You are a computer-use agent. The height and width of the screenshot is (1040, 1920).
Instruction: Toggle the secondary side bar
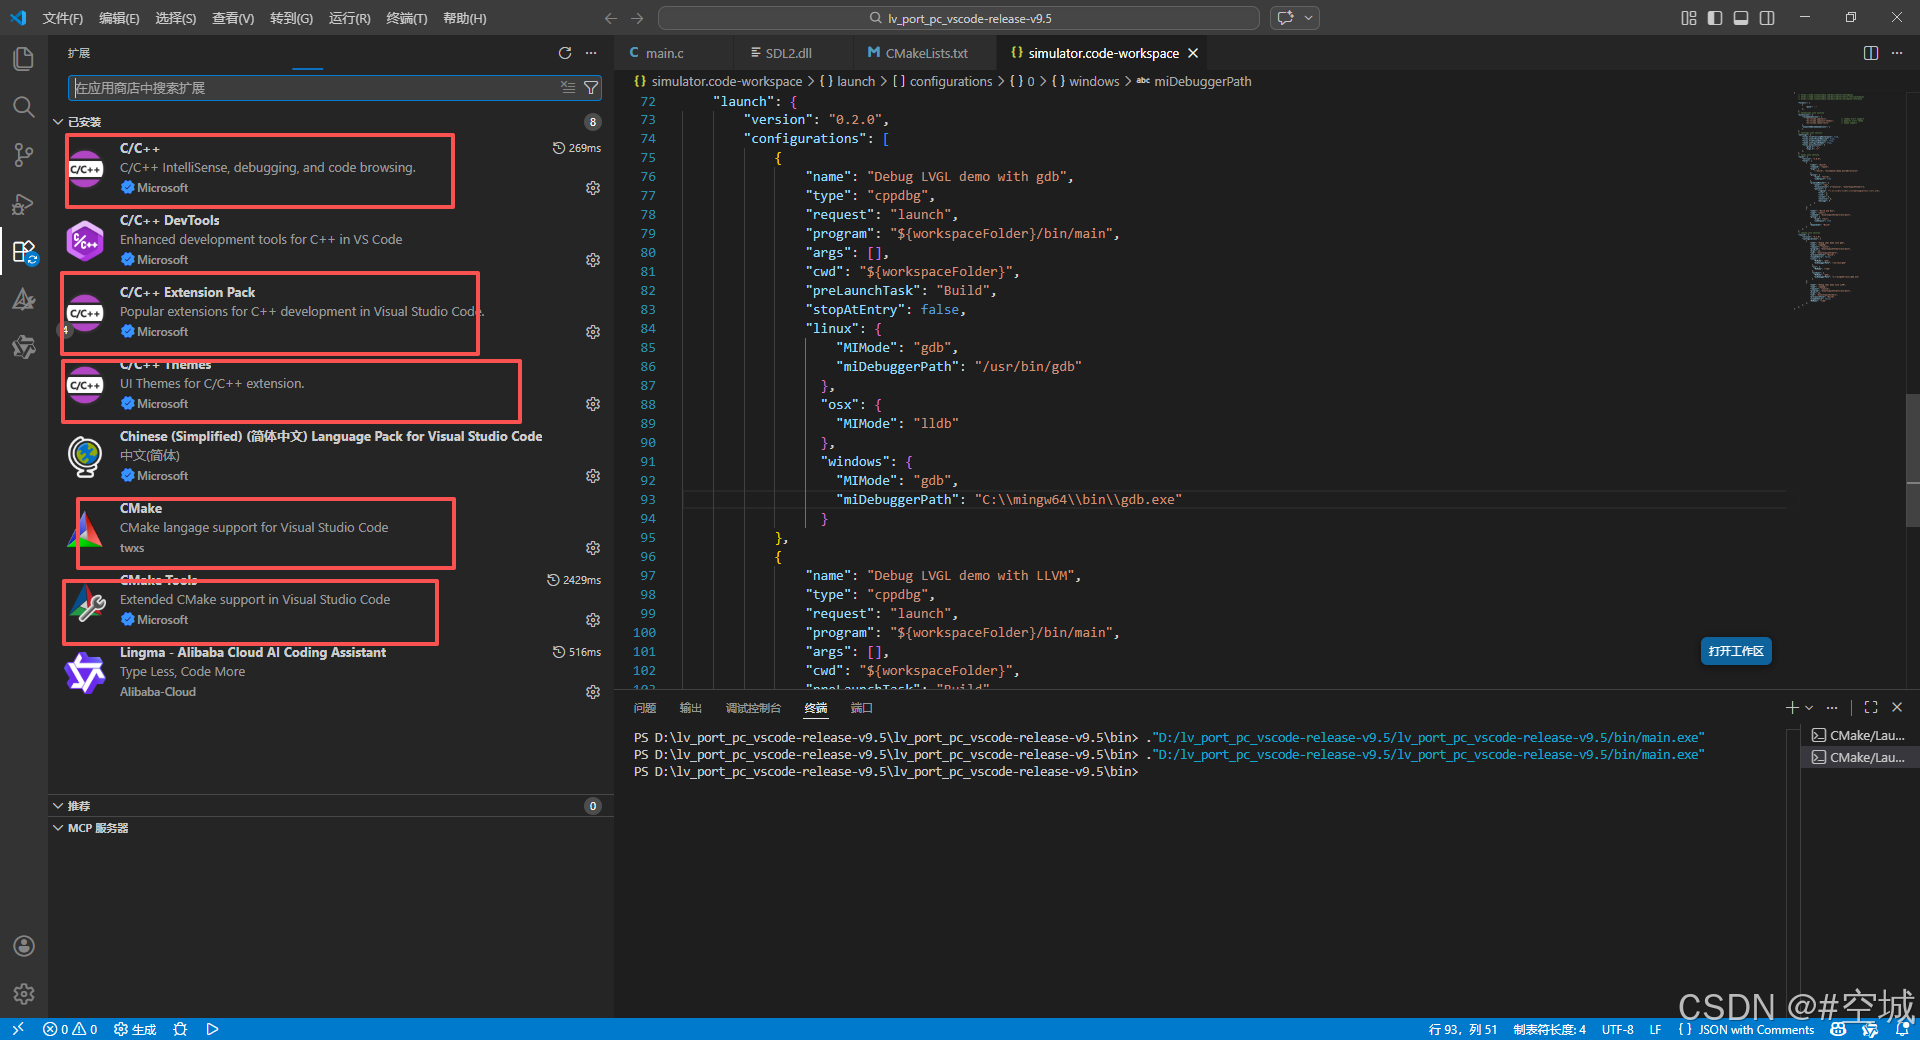pos(1767,18)
